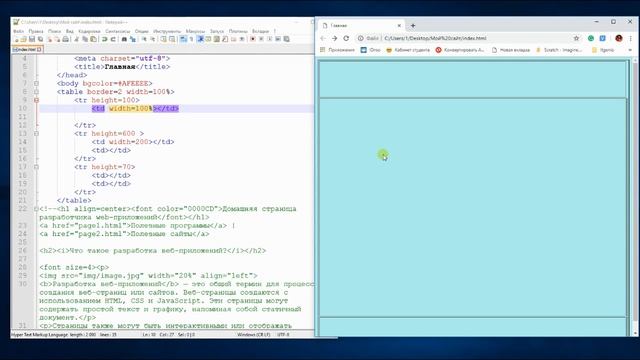This screenshot has height=360, width=640.
Task: Click the UTF-8 status bar entry
Action: 283,334
